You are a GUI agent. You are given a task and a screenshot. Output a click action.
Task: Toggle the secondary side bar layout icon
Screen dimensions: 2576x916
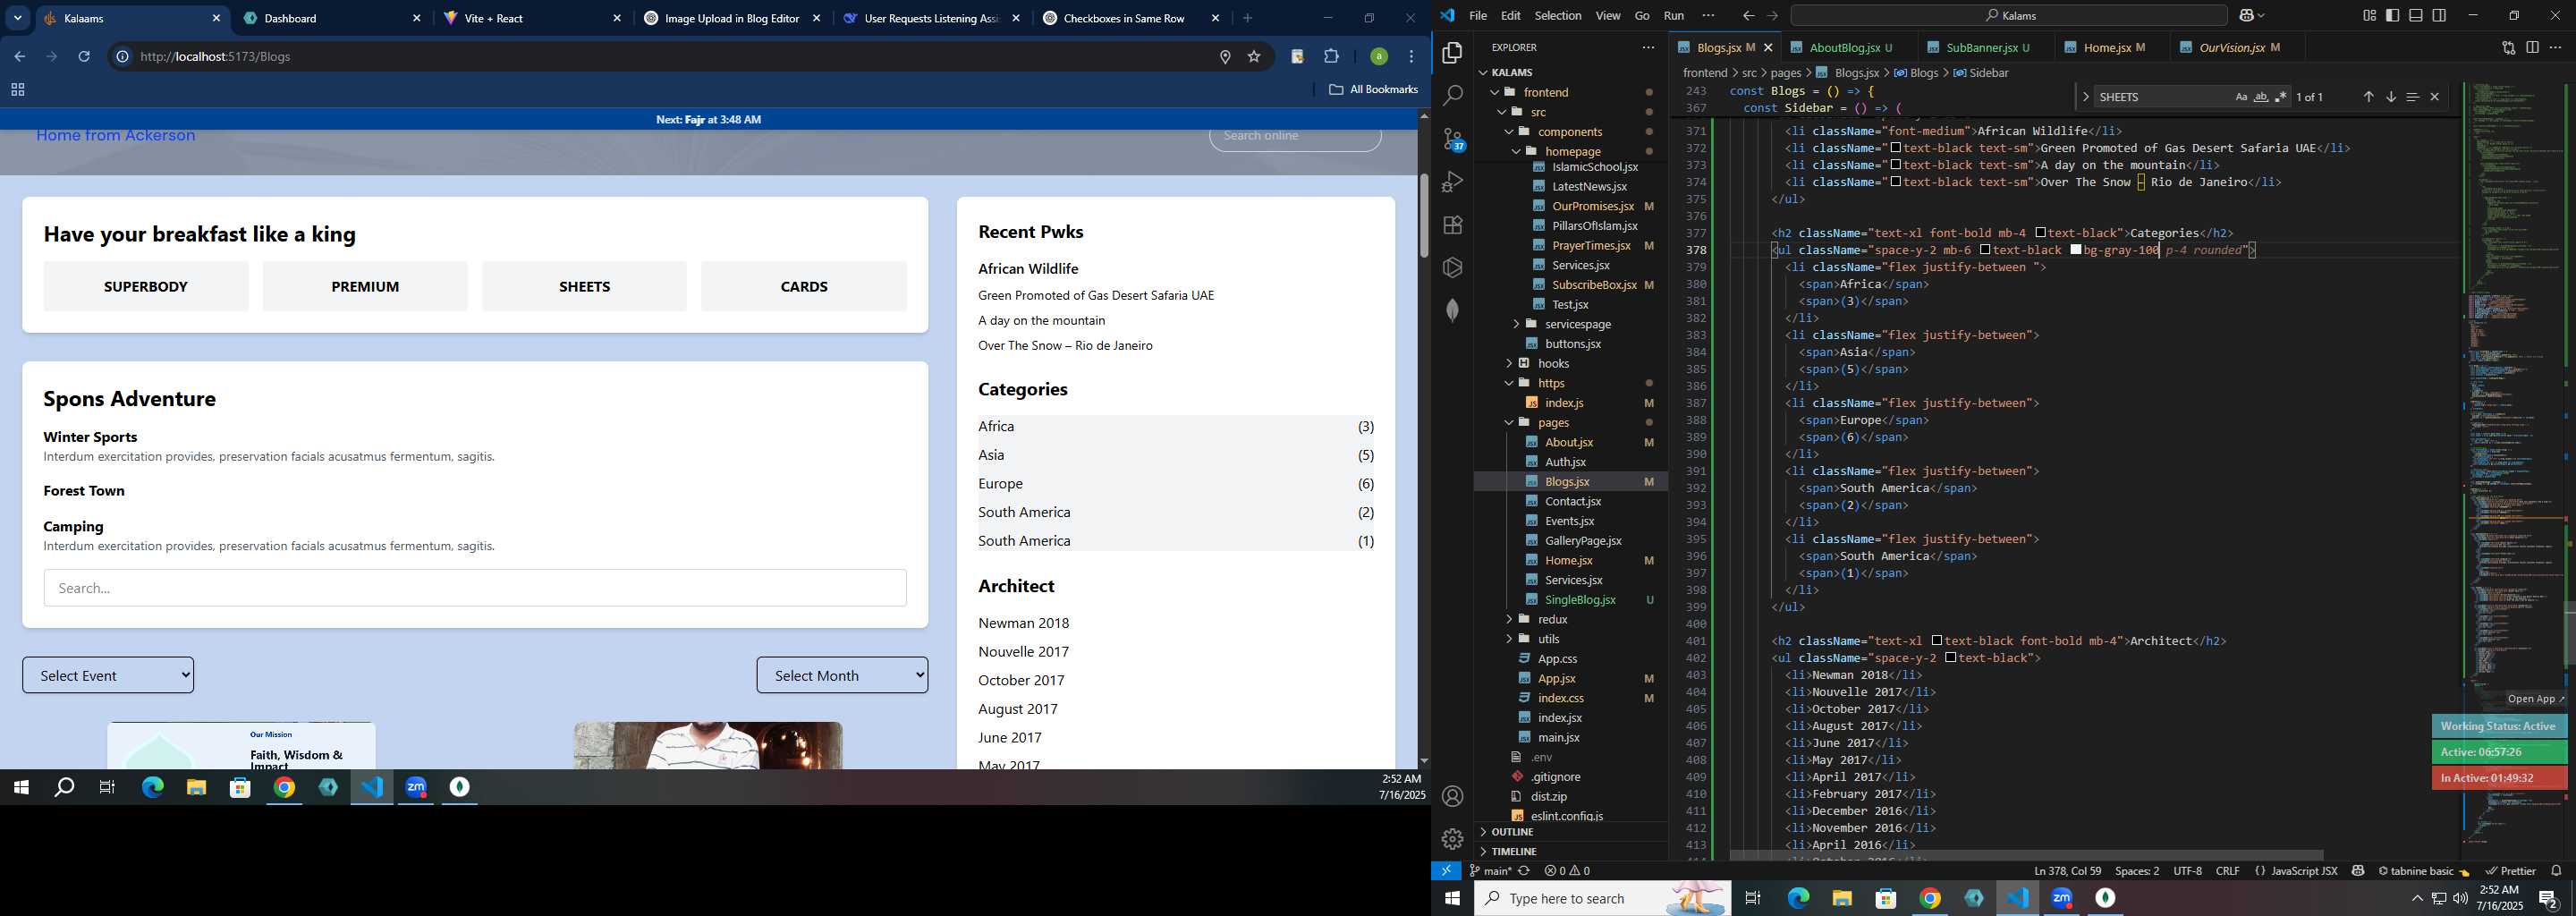click(x=2439, y=15)
